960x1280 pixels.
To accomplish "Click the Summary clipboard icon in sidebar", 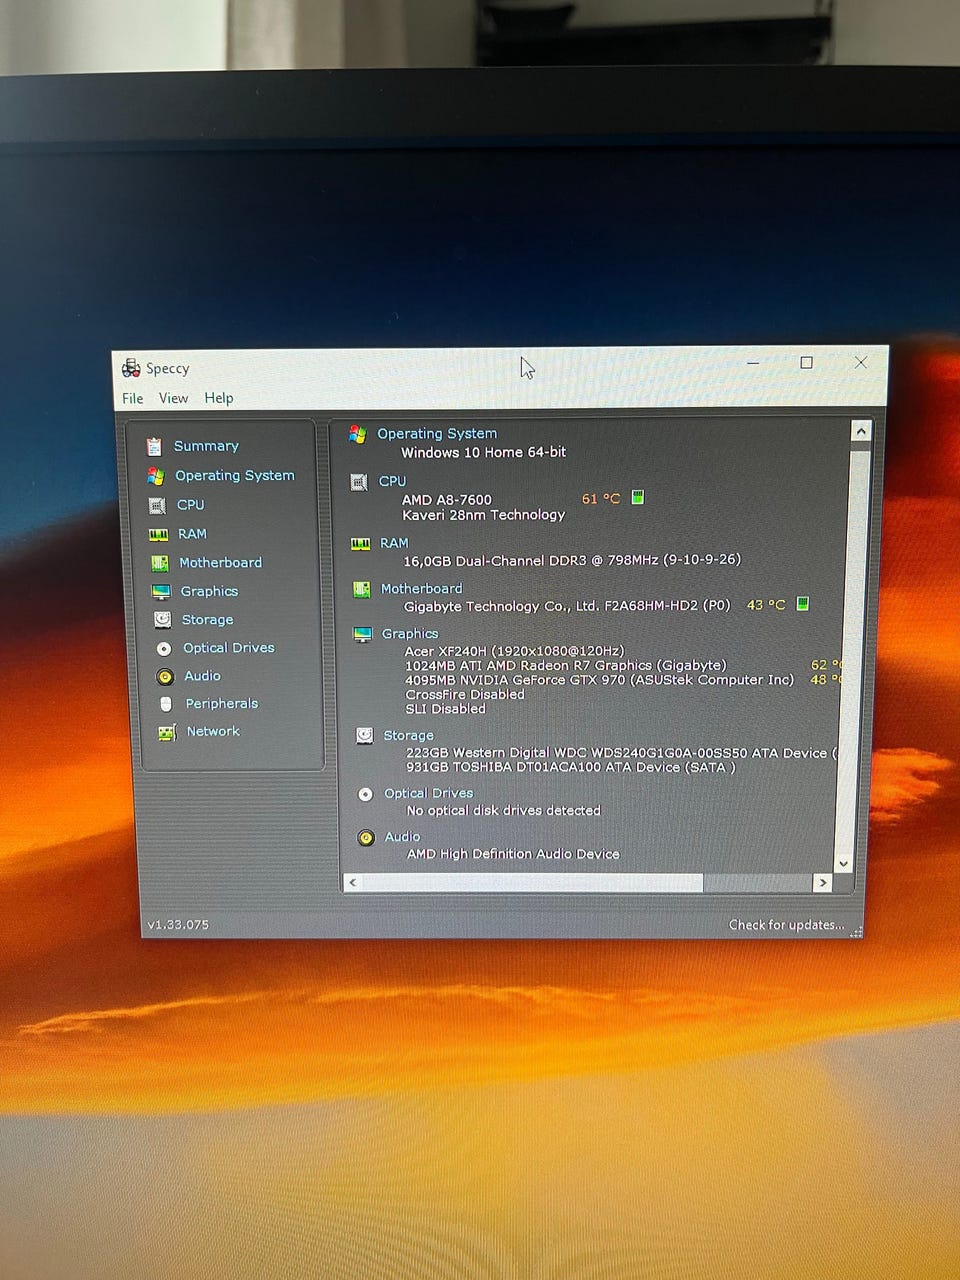I will (x=154, y=446).
